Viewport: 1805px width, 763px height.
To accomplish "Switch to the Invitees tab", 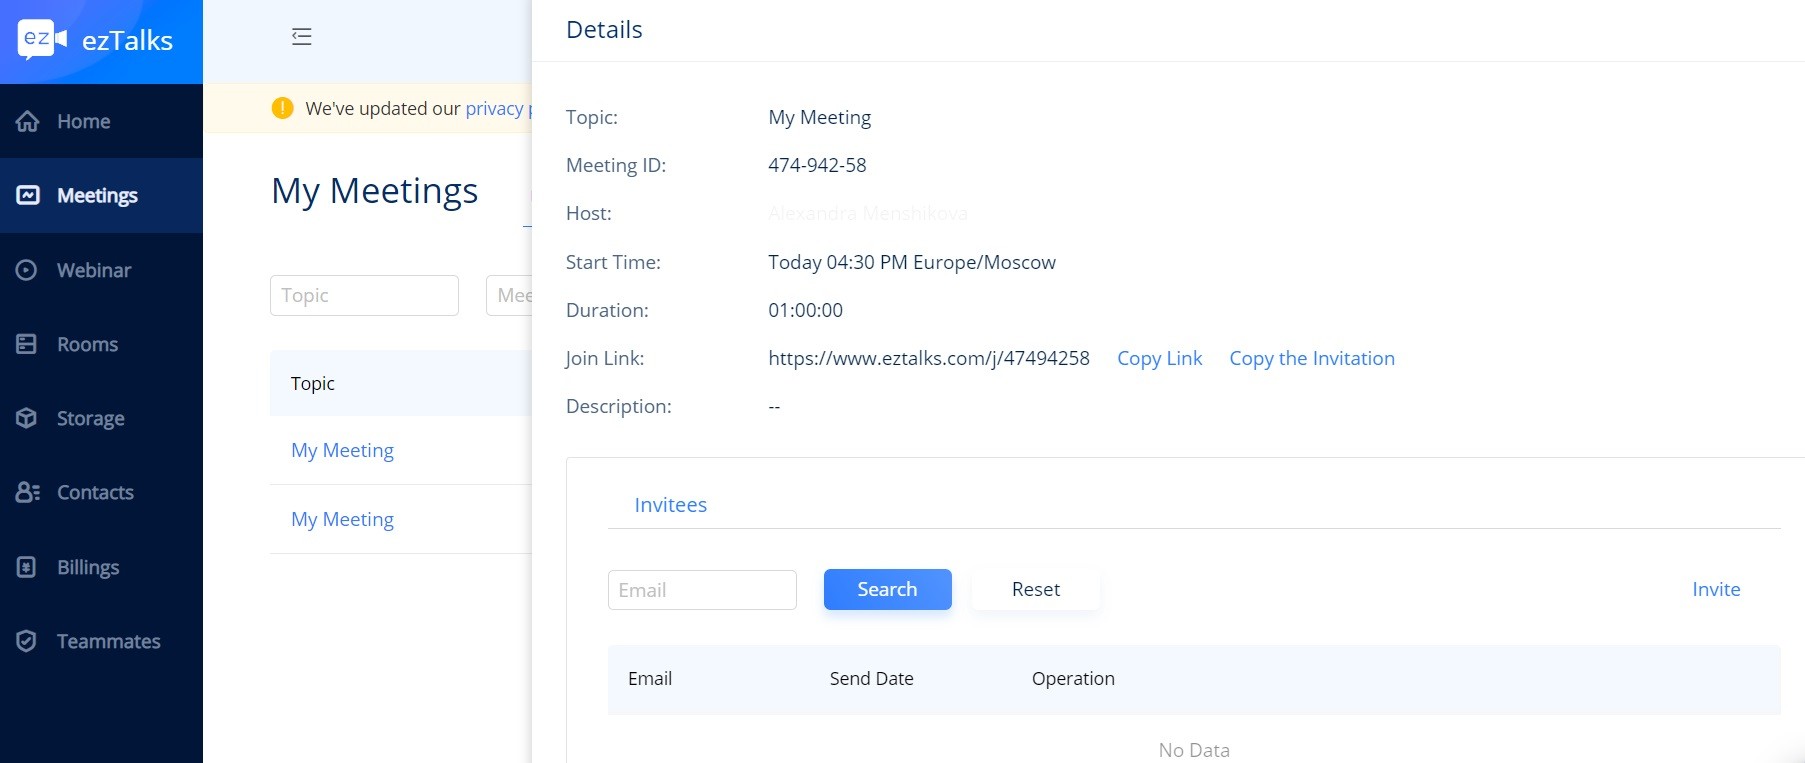I will pyautogui.click(x=670, y=505).
